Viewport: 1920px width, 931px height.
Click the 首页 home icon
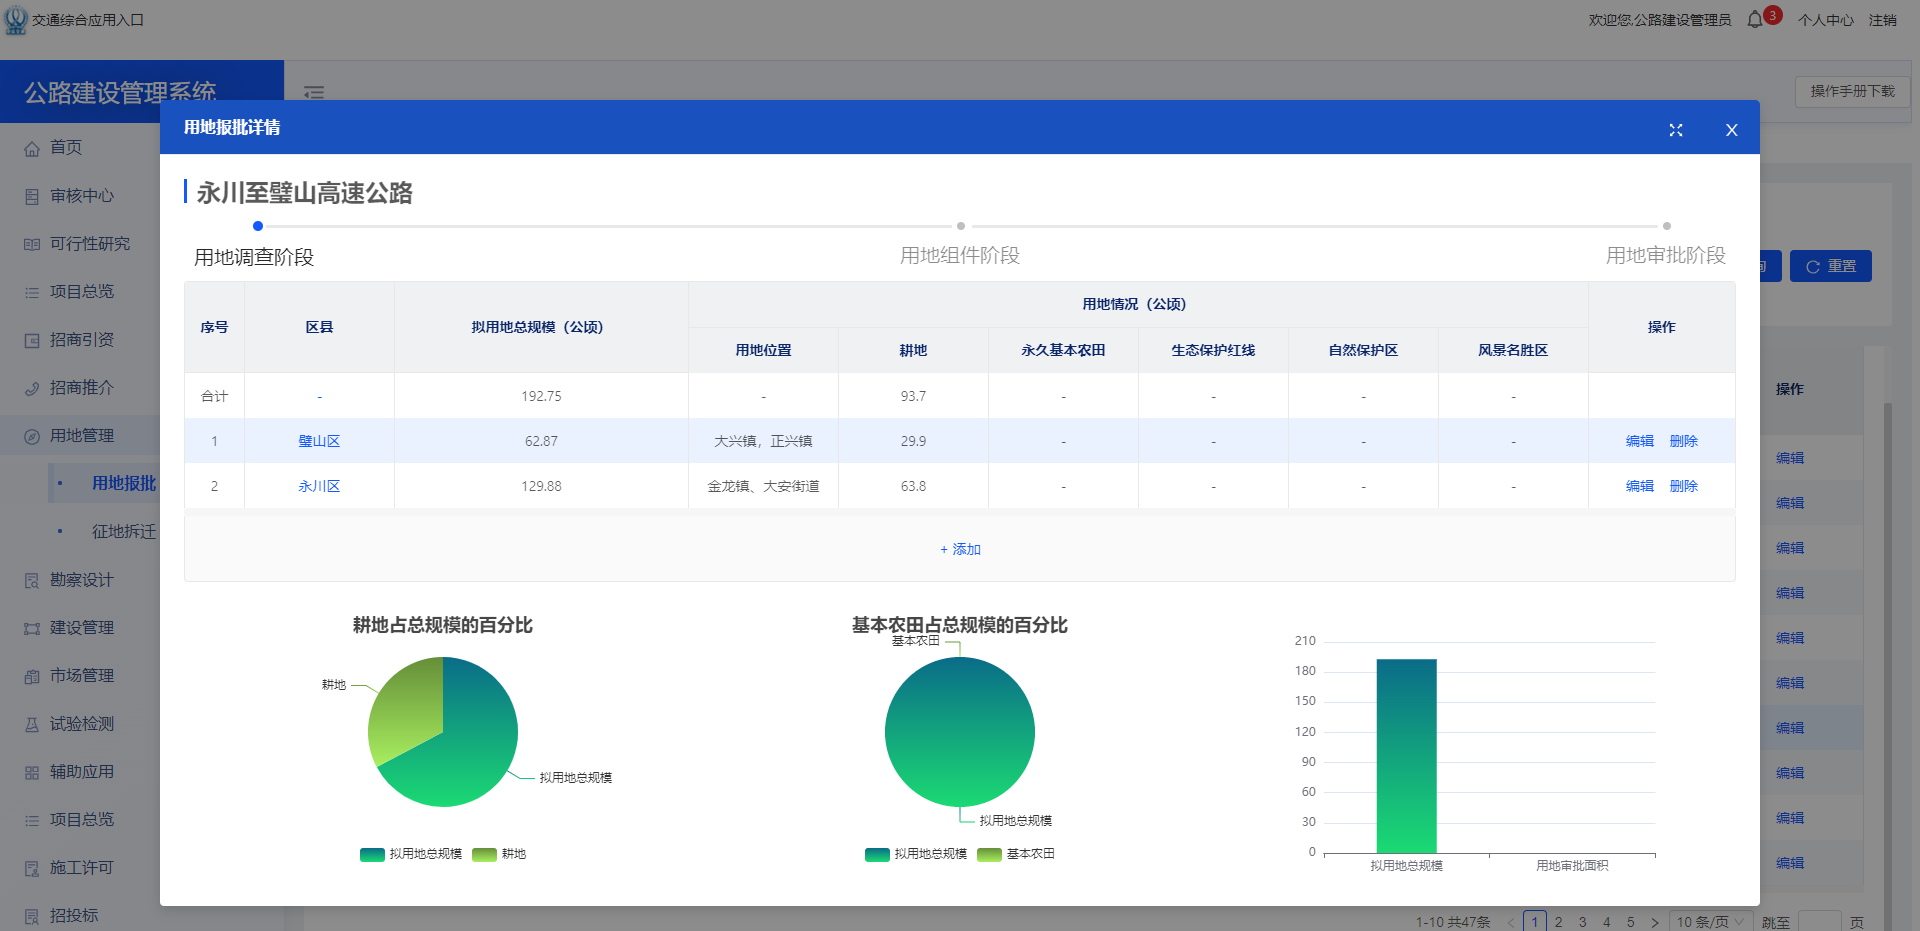(32, 148)
